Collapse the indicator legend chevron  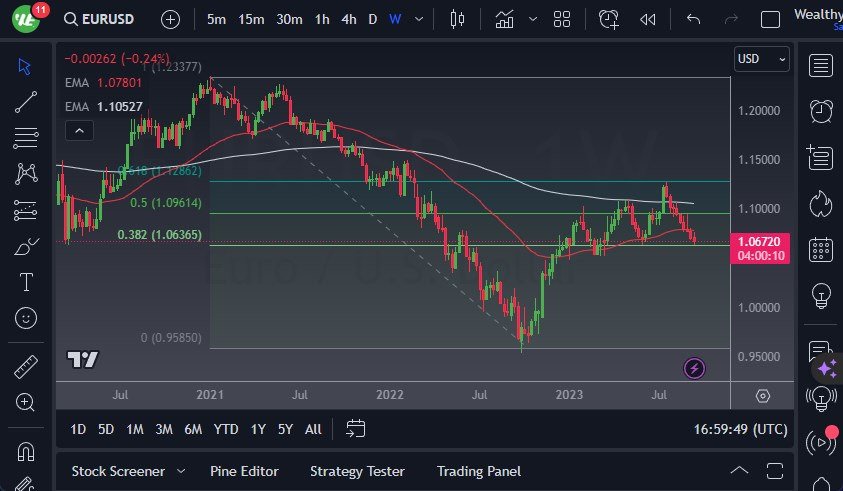(x=79, y=130)
